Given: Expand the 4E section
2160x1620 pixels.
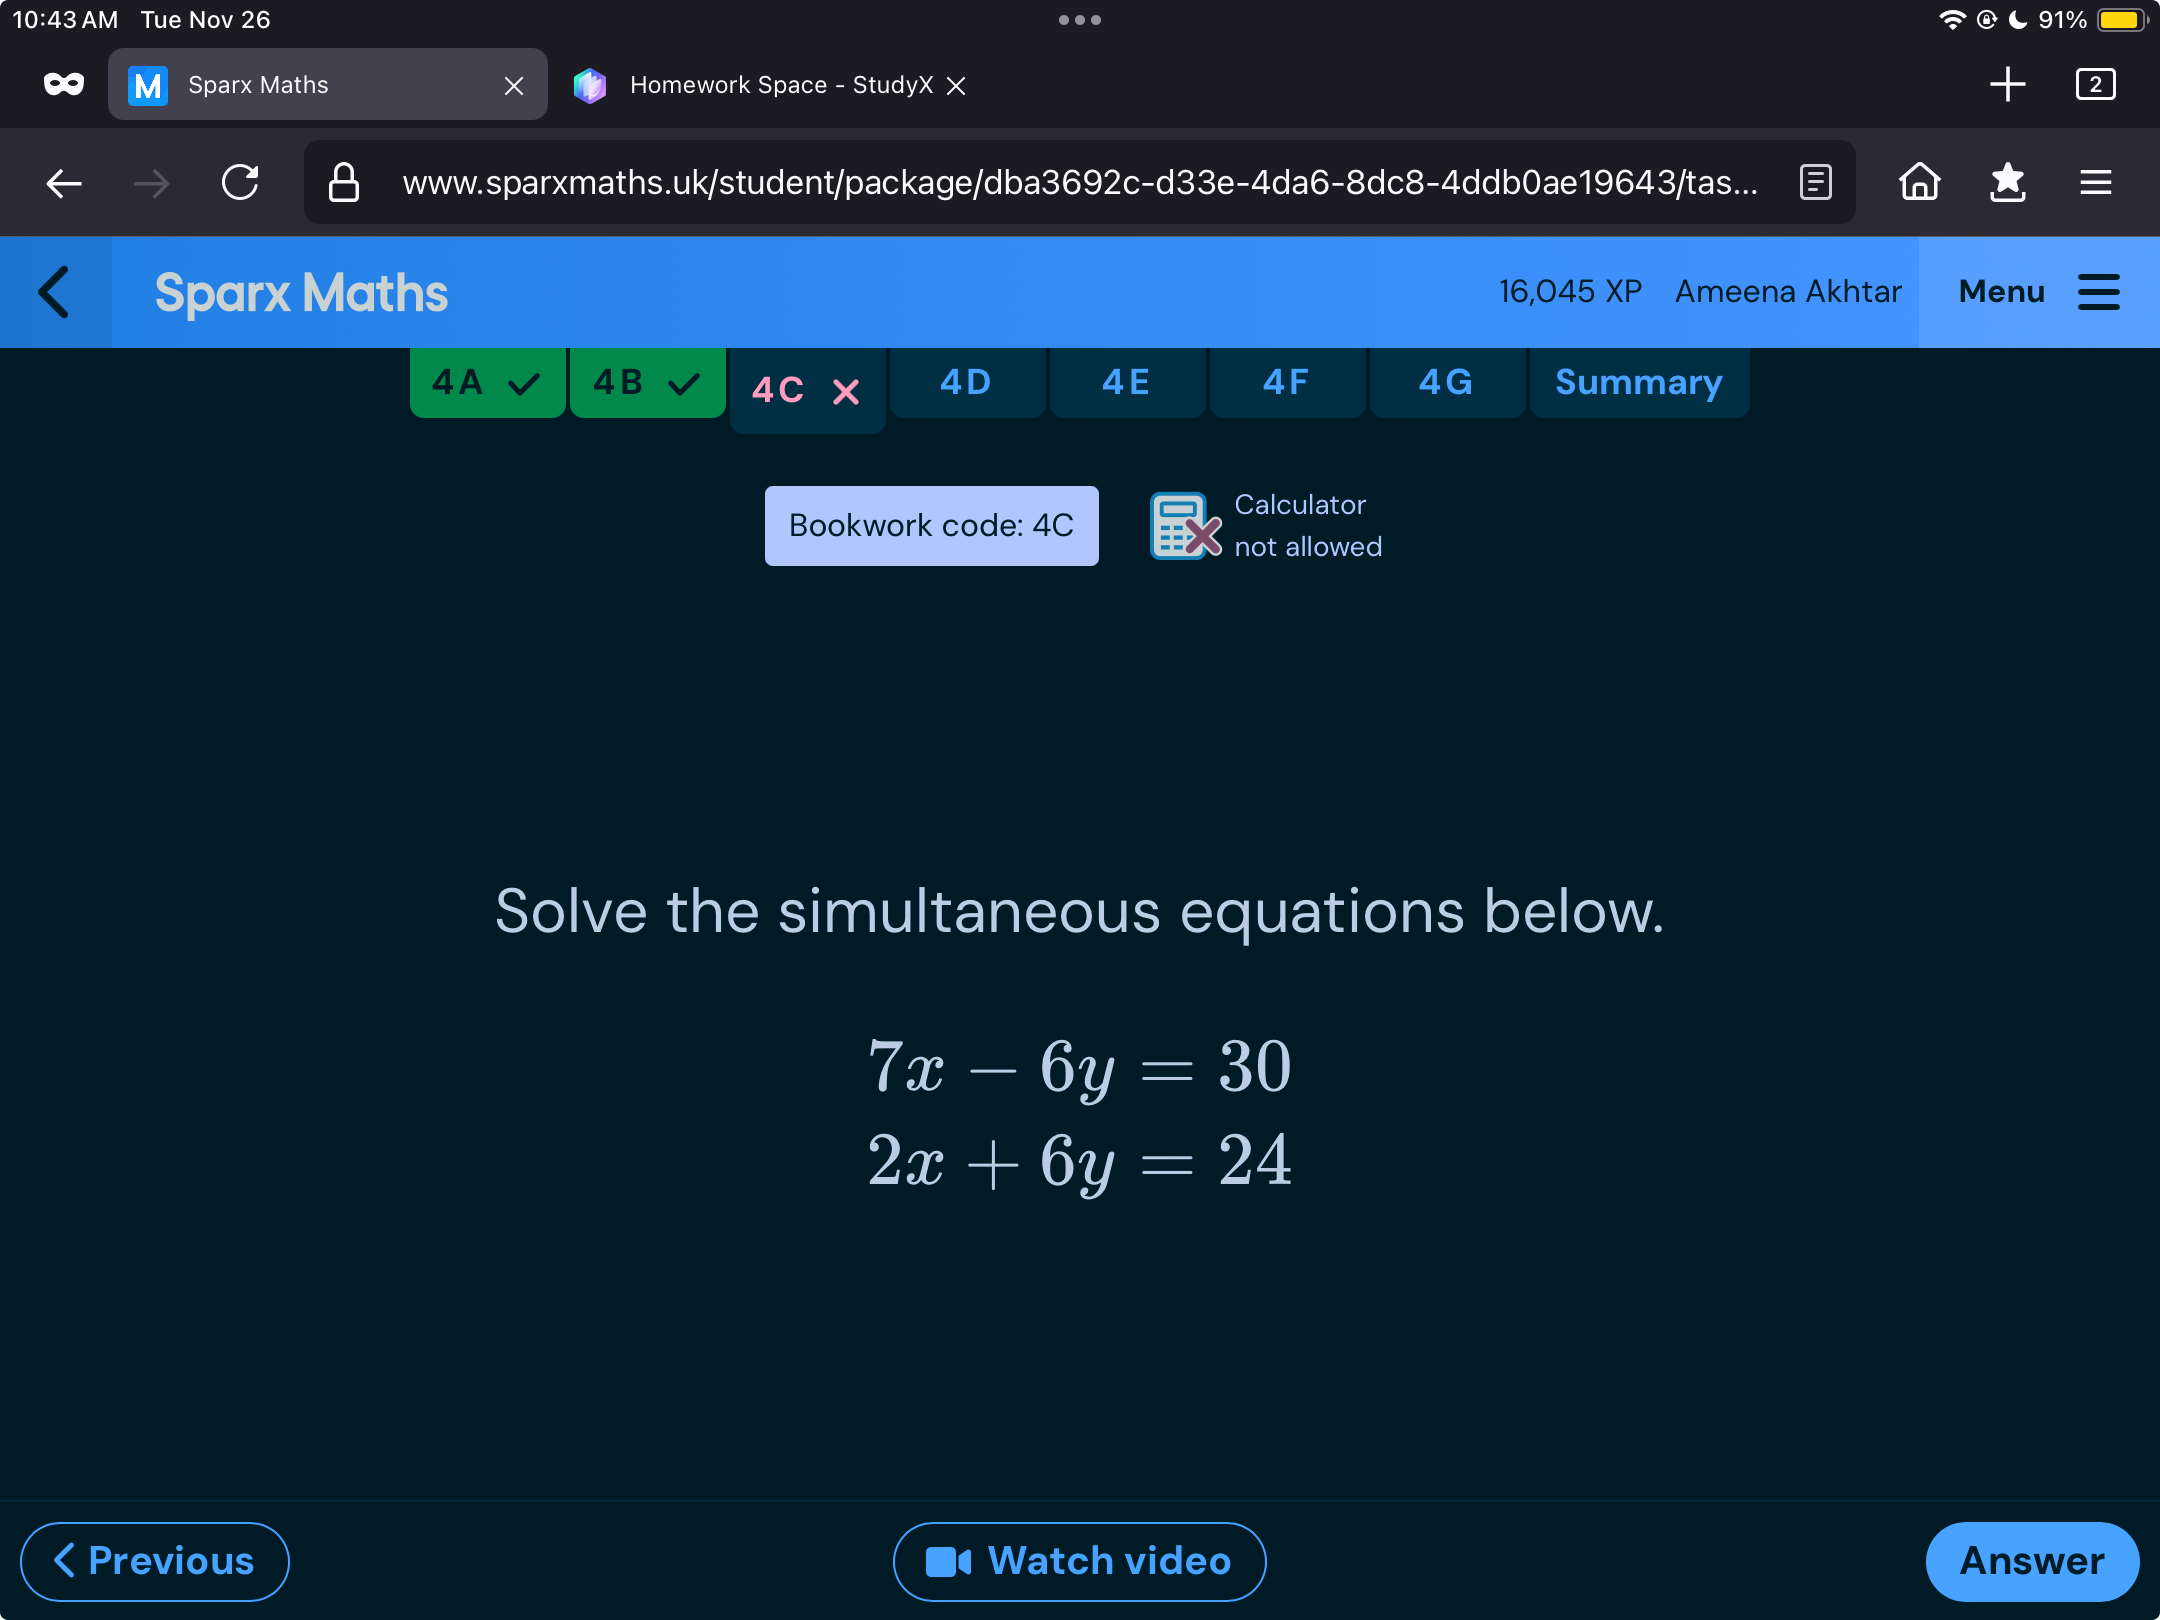Looking at the screenshot, I should [1121, 383].
